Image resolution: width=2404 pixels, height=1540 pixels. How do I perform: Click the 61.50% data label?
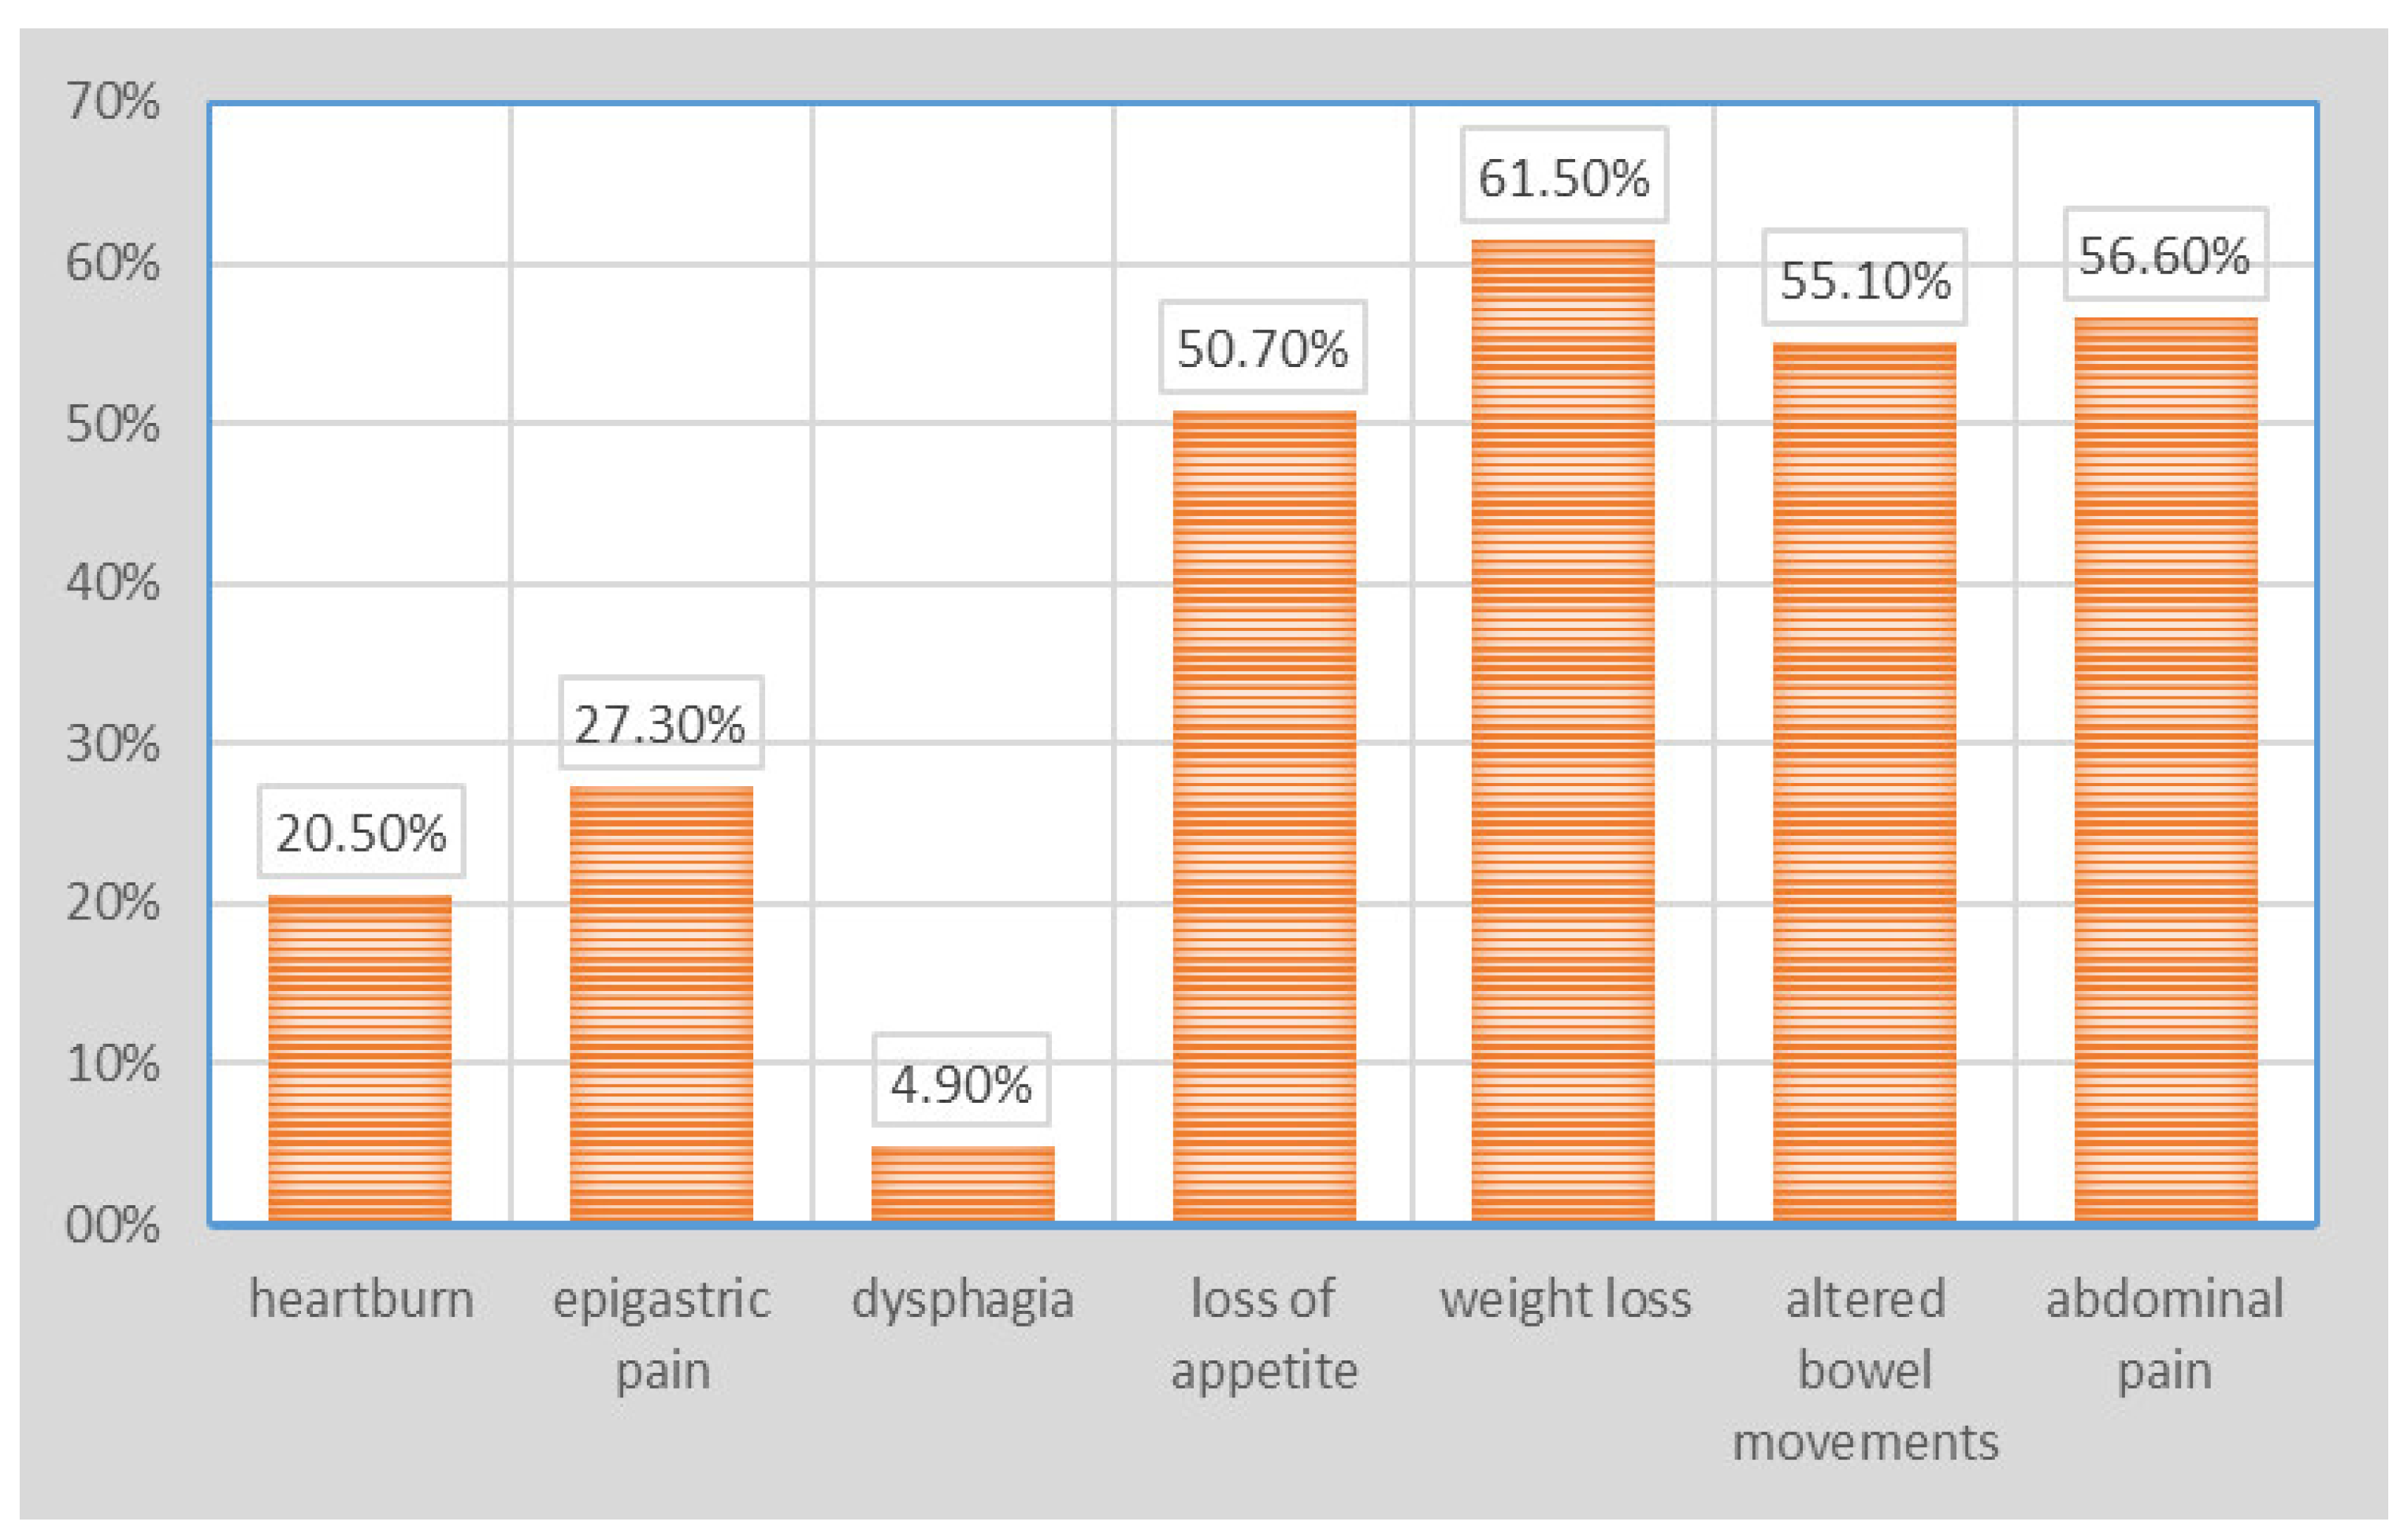(1564, 176)
